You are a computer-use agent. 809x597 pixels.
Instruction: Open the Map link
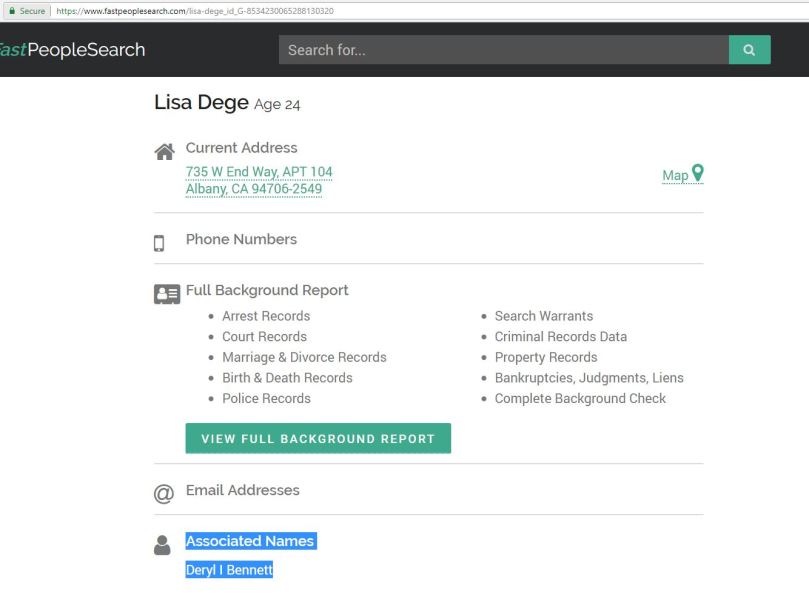675,175
